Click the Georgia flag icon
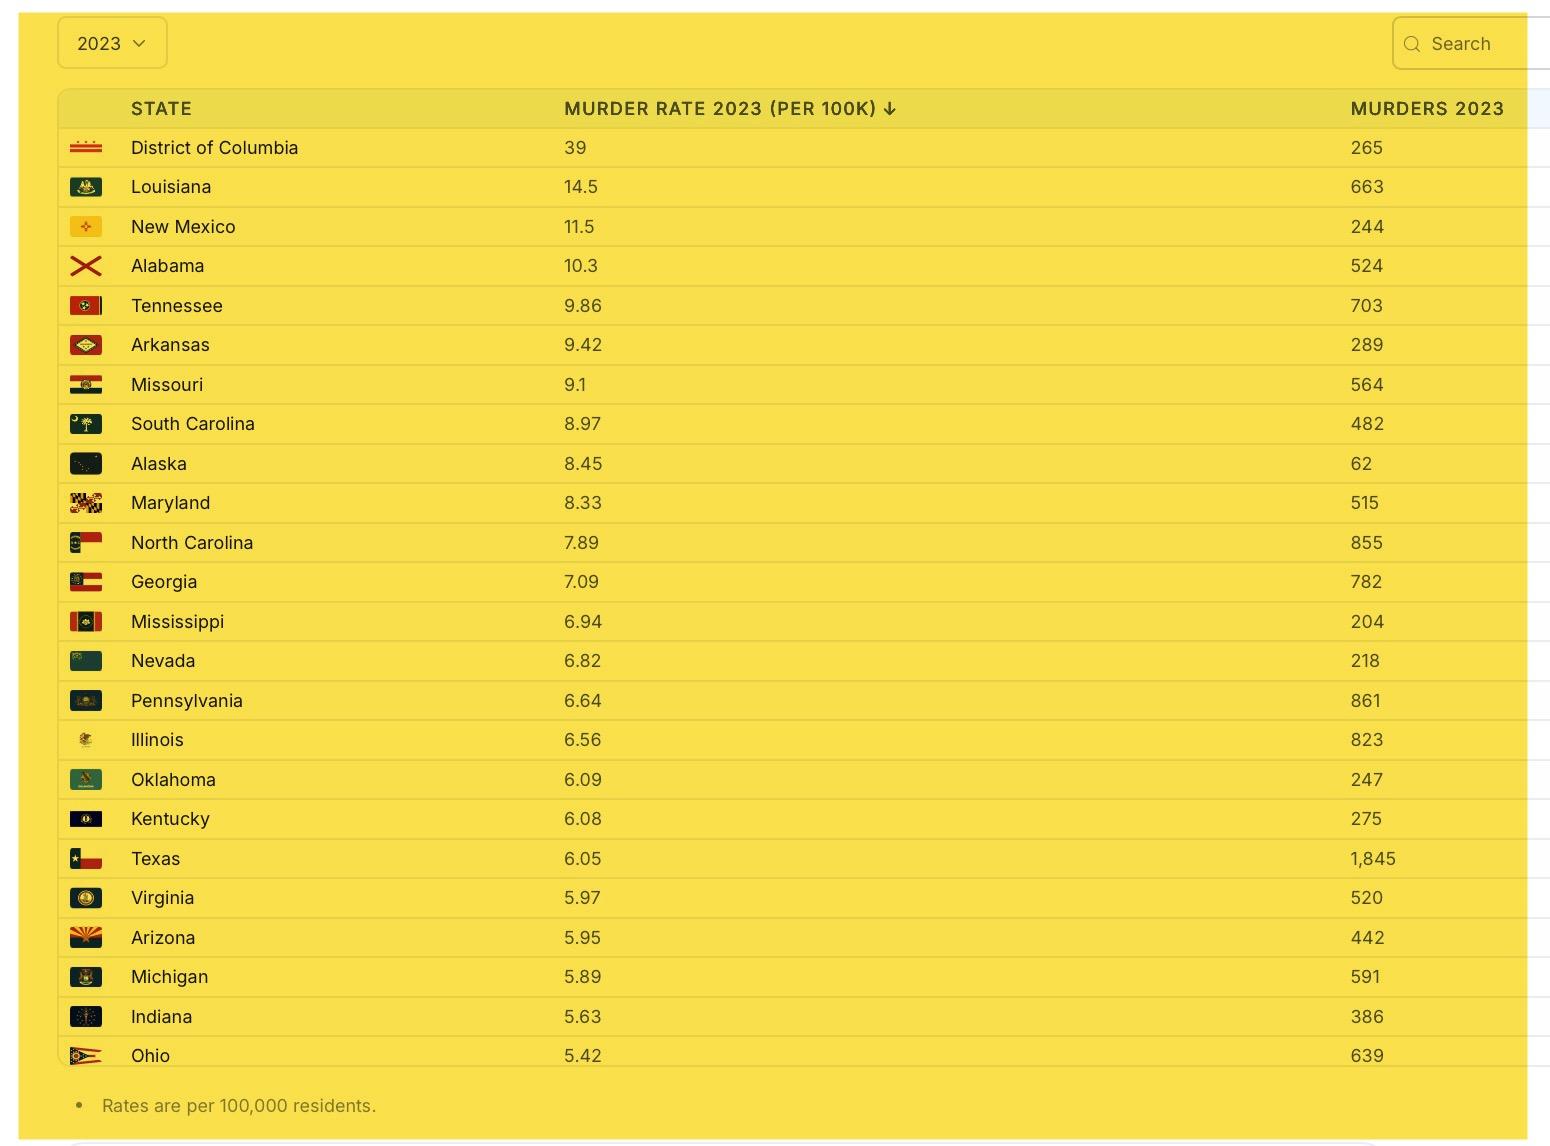The height and width of the screenshot is (1146, 1550). click(x=86, y=582)
